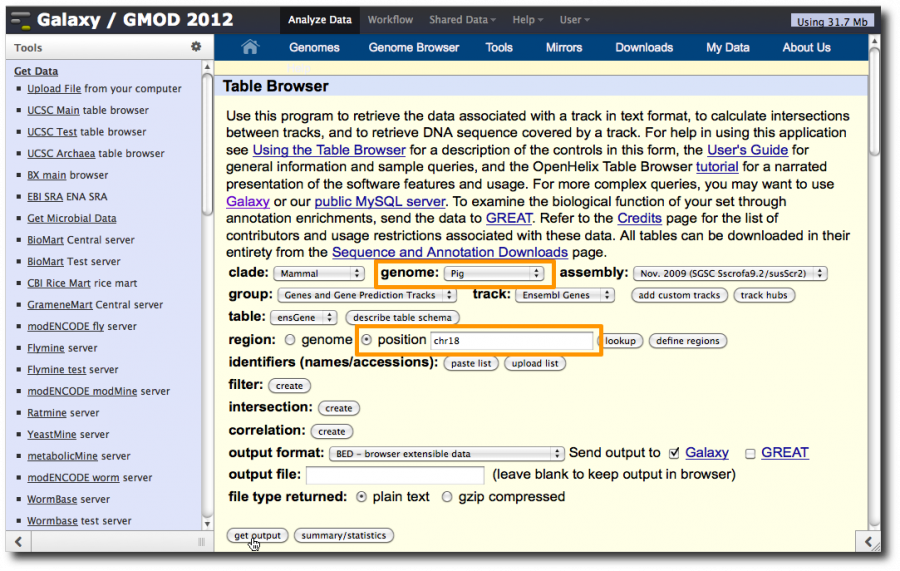The width and height of the screenshot is (900, 571).
Task: Create a filter
Action: coord(289,386)
